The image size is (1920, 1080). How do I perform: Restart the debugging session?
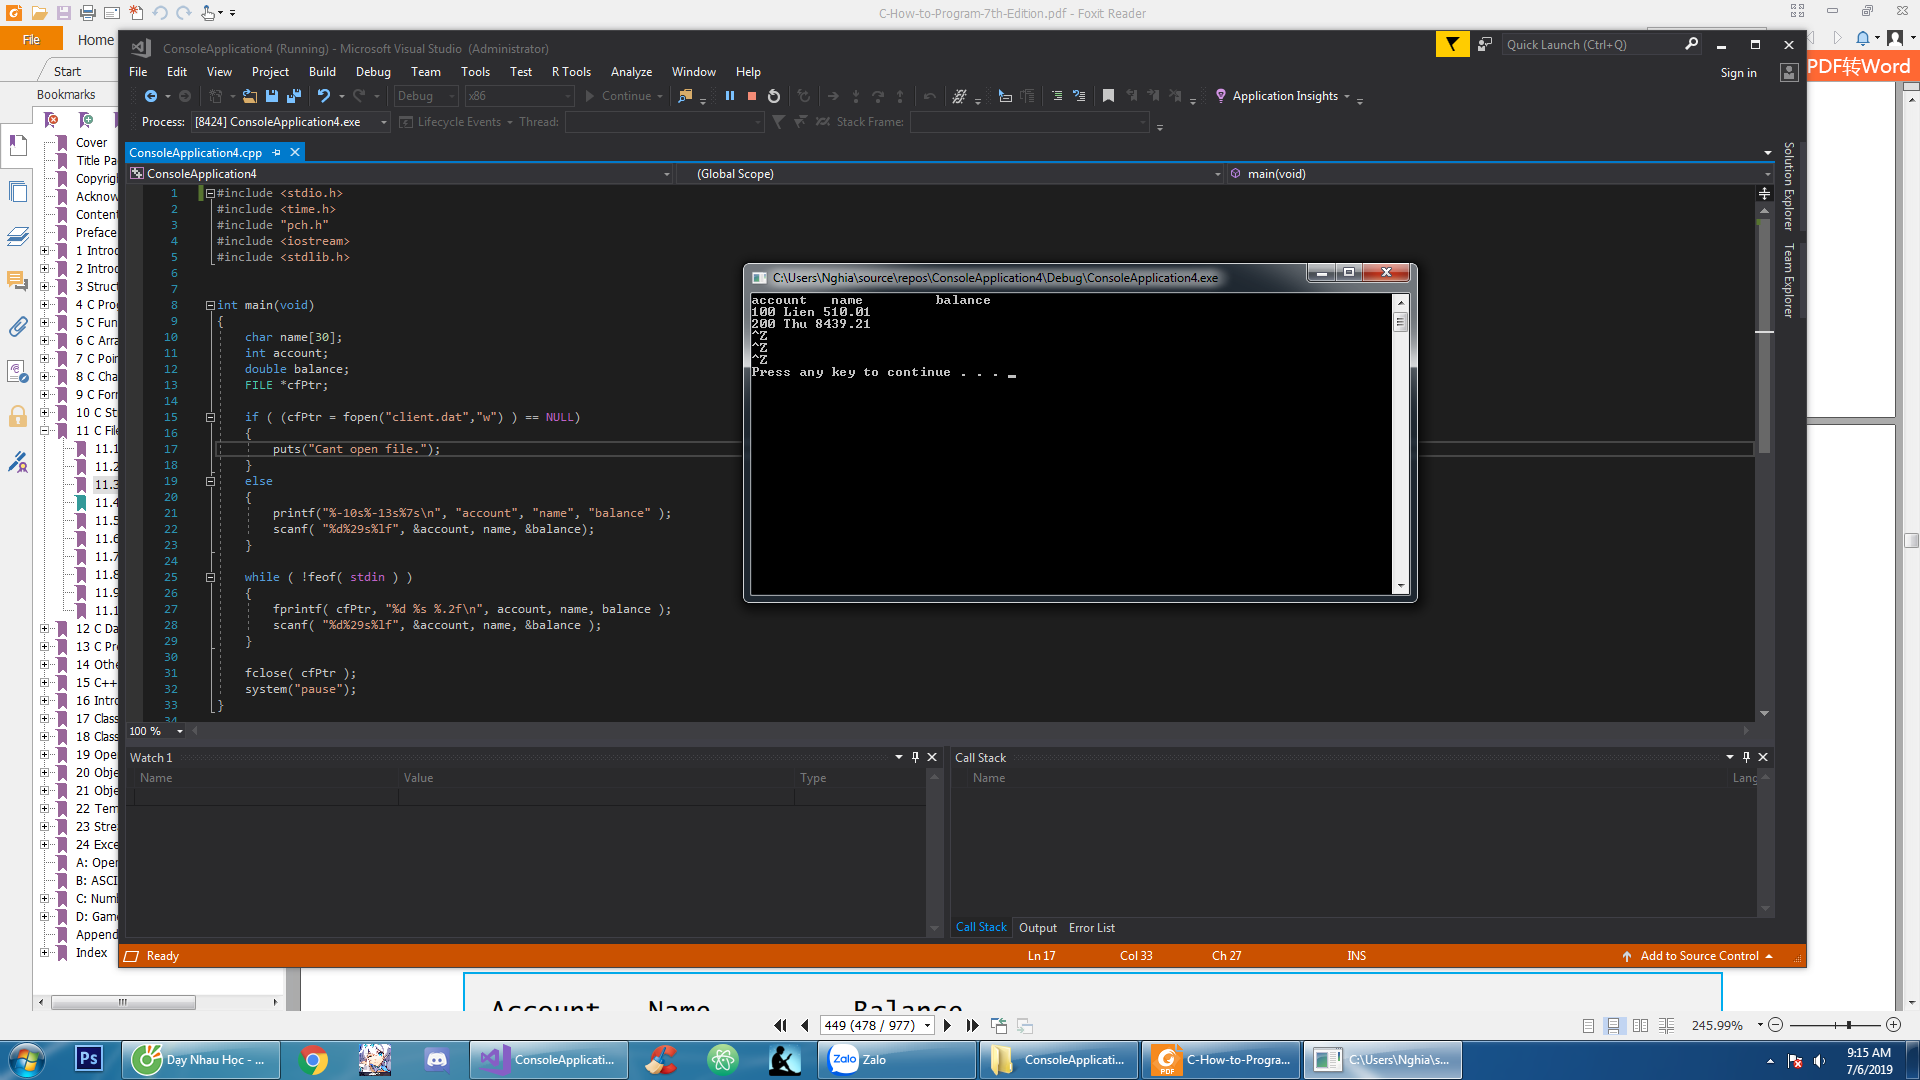774,96
